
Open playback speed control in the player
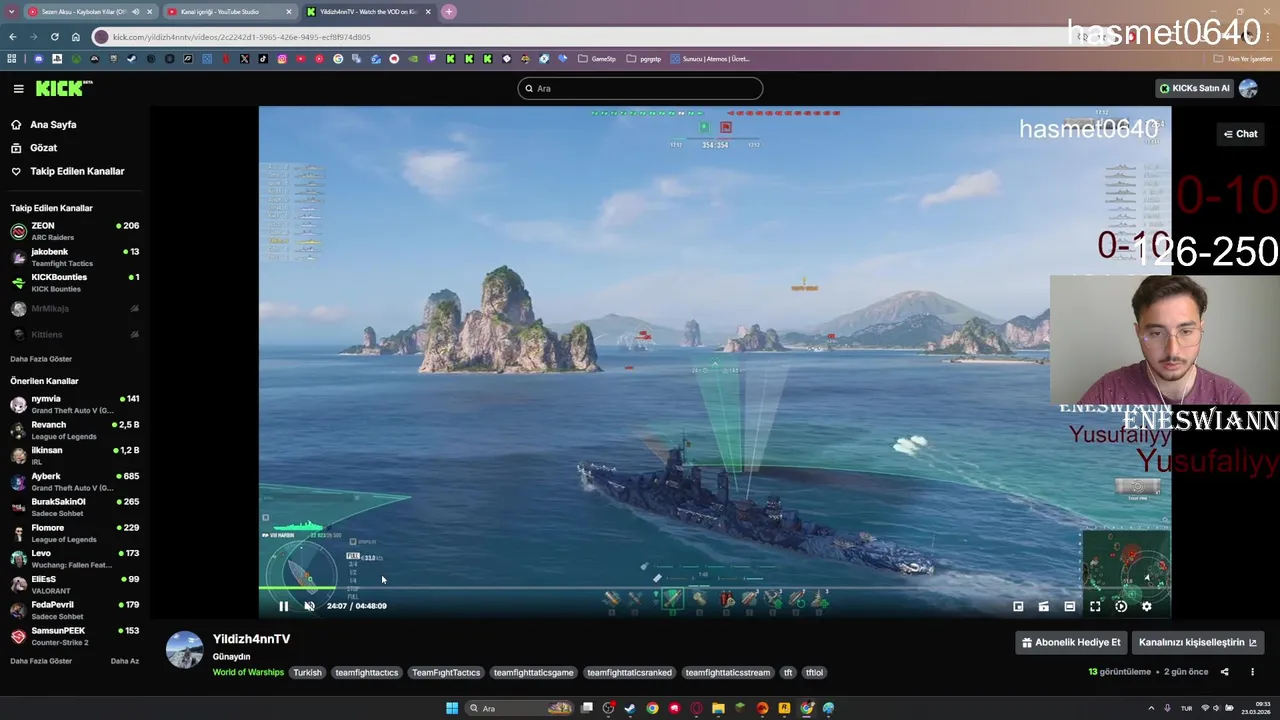pos(1121,606)
